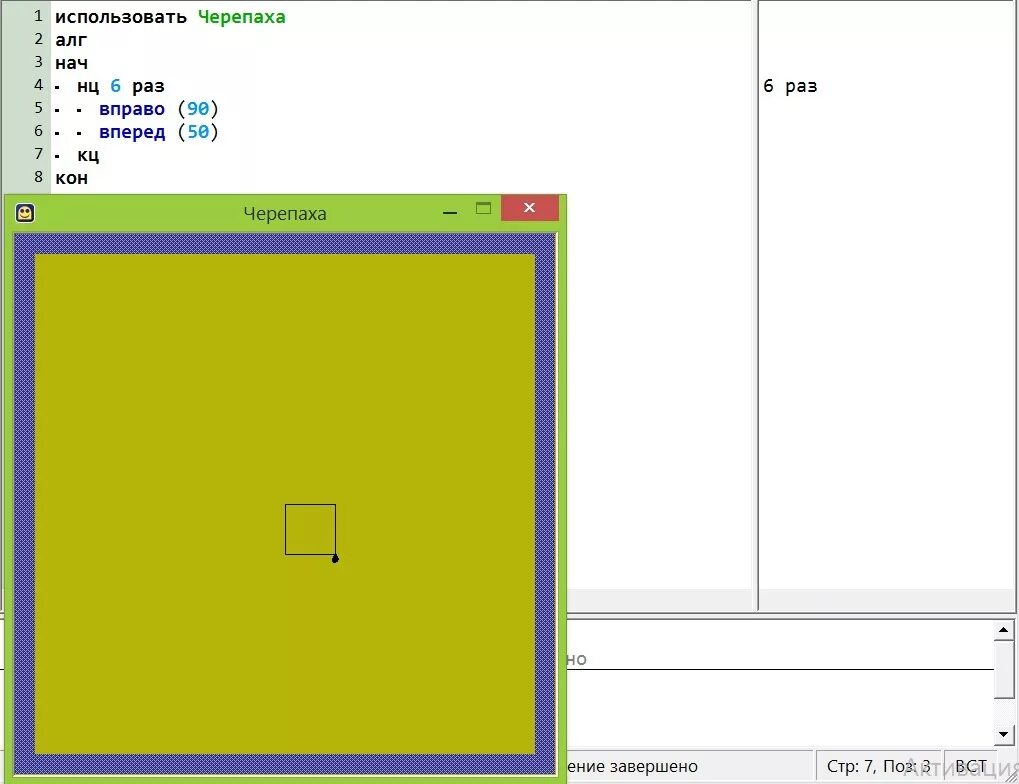Click the Черепаха window title text
Viewport: 1019px width, 784px height.
(x=285, y=214)
